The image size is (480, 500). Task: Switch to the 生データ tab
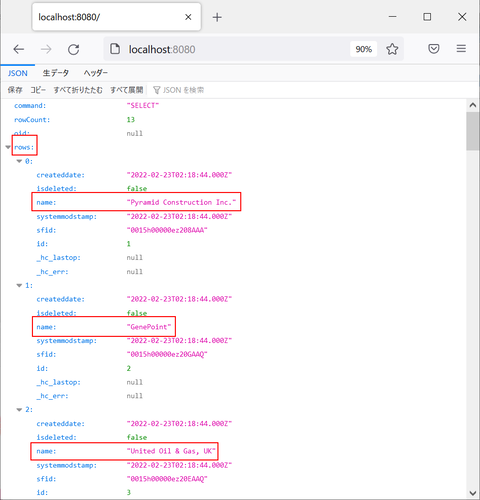56,73
